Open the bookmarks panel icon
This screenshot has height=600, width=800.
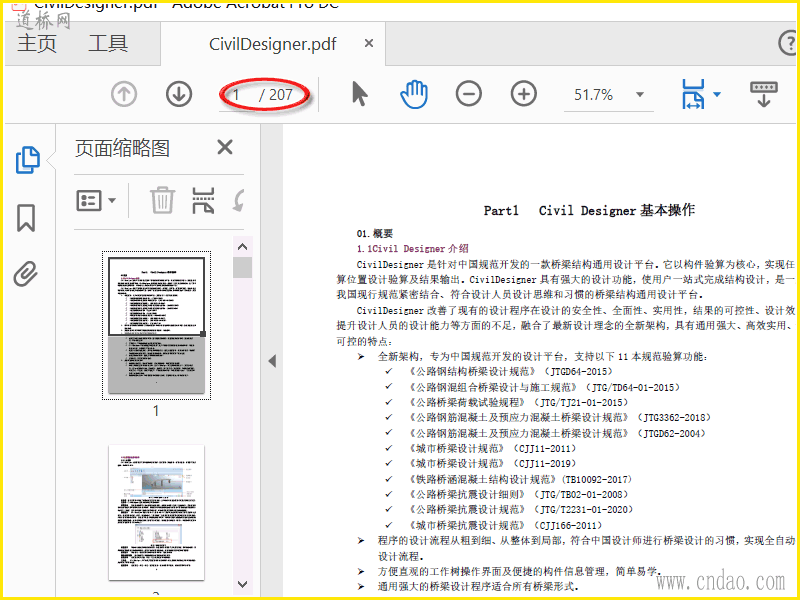[26, 218]
